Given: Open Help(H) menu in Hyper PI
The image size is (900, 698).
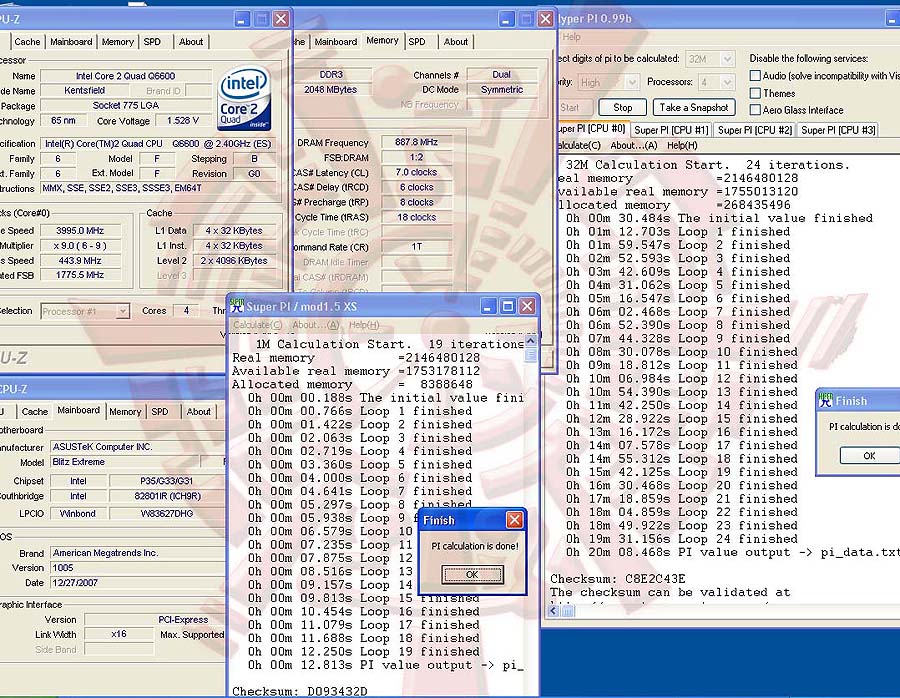Looking at the screenshot, I should (682, 145).
